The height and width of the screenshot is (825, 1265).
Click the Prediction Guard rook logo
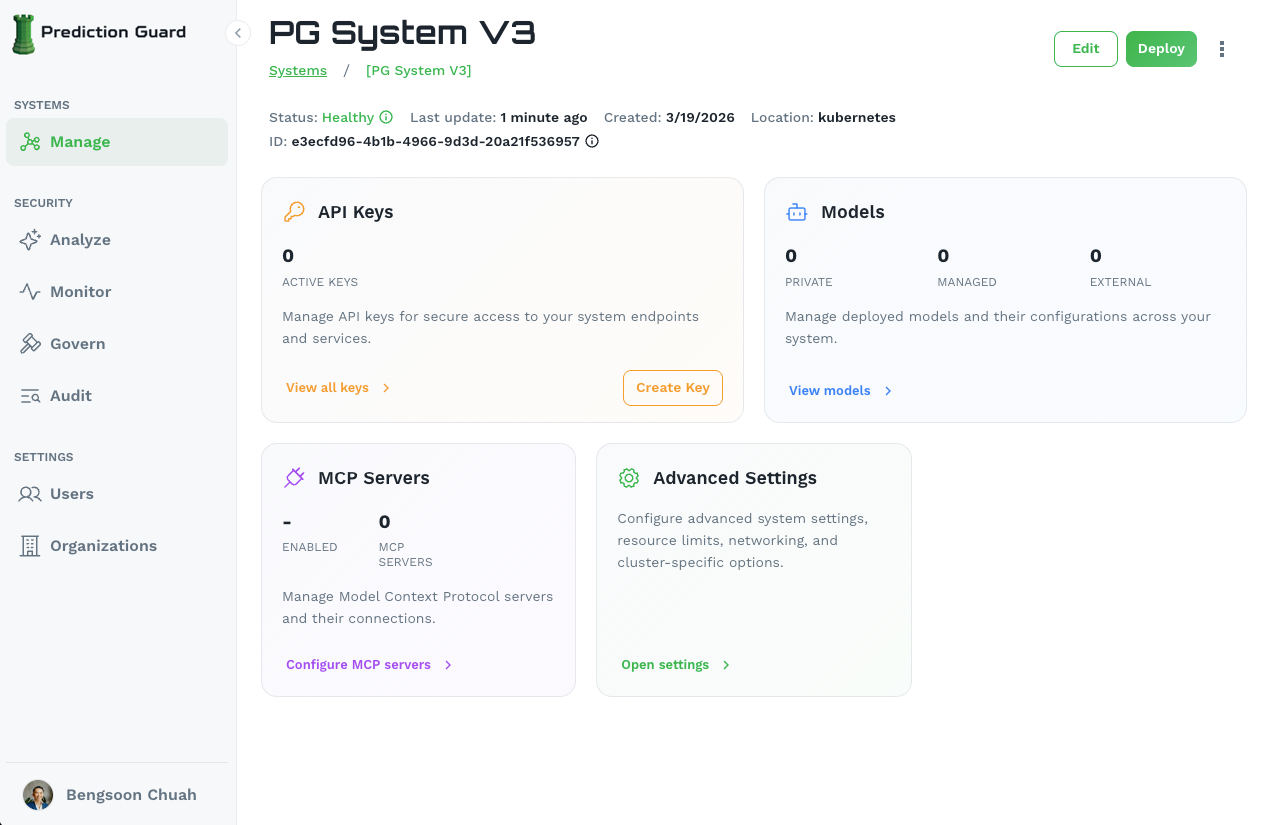(x=24, y=32)
